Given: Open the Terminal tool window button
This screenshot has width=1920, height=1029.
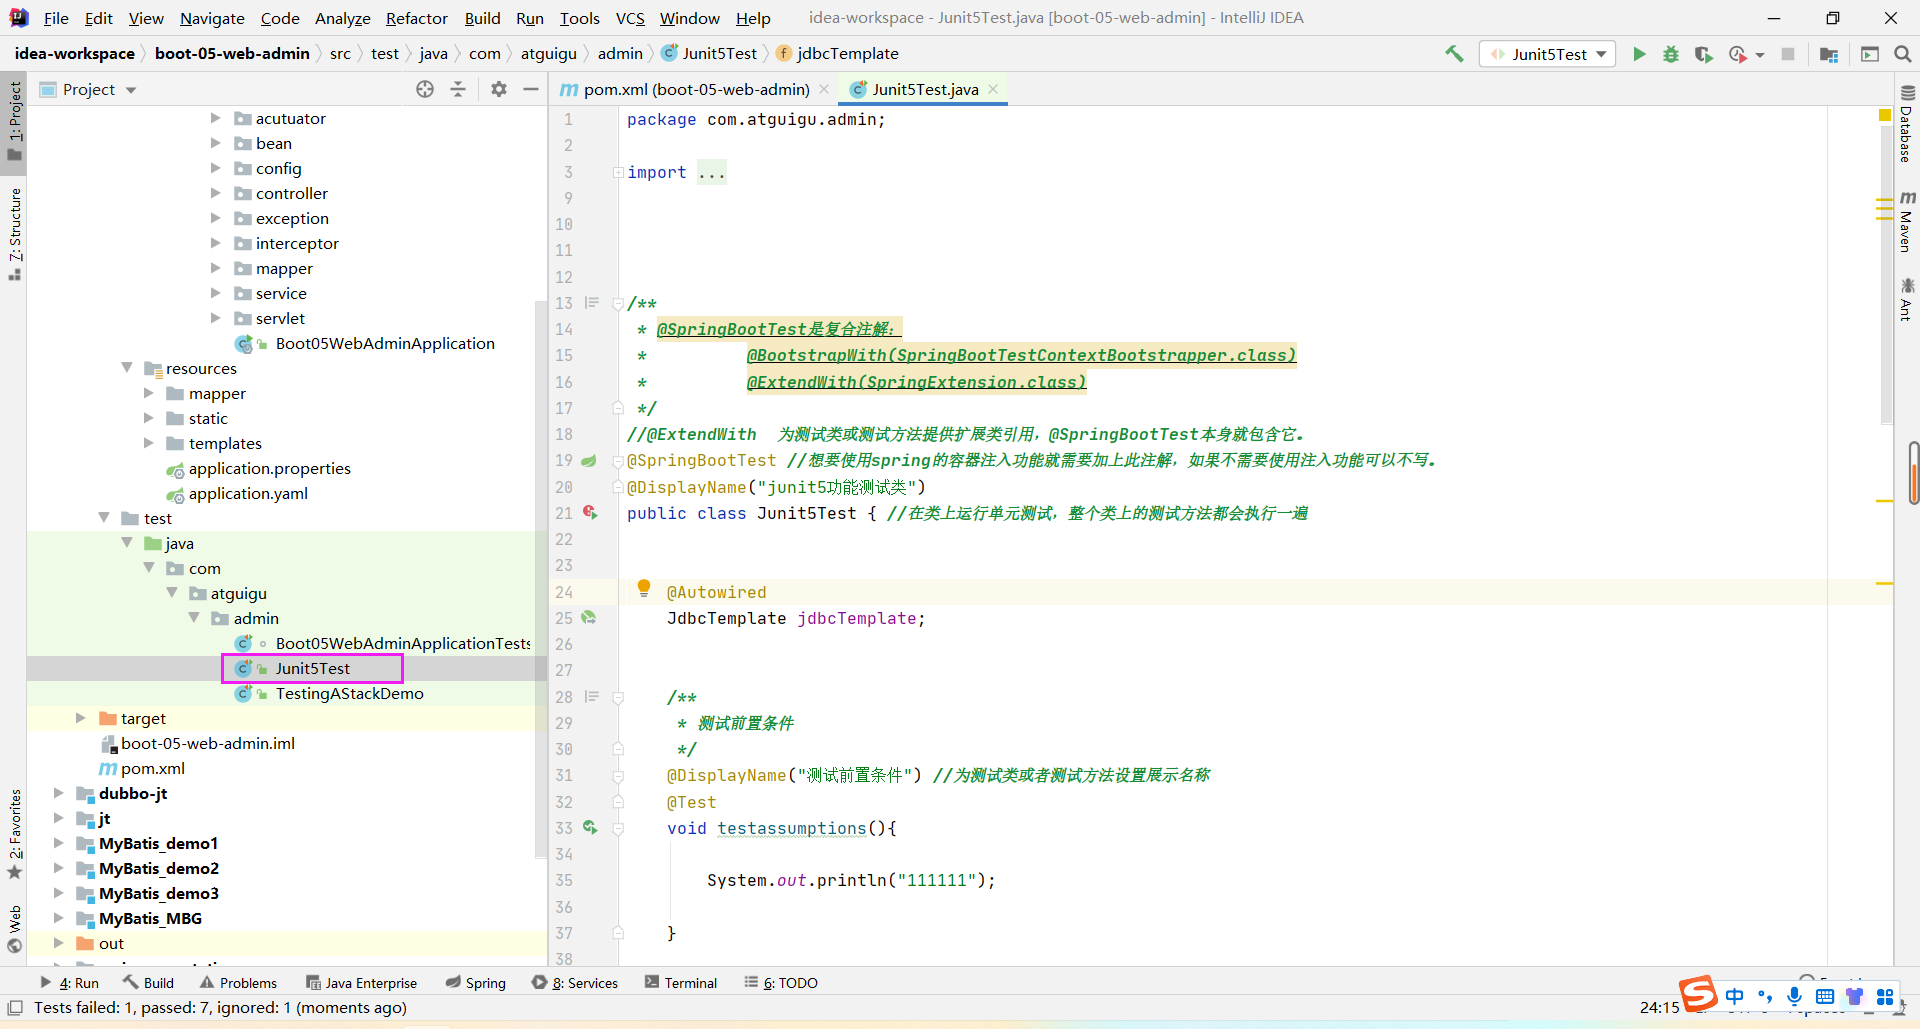Looking at the screenshot, I should tap(681, 983).
